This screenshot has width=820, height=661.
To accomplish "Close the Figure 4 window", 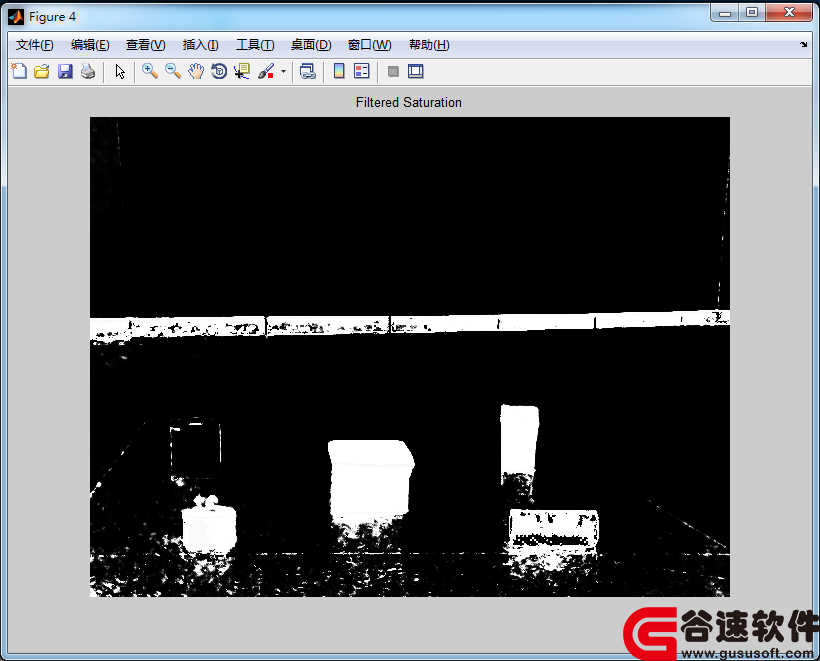I will point(789,13).
